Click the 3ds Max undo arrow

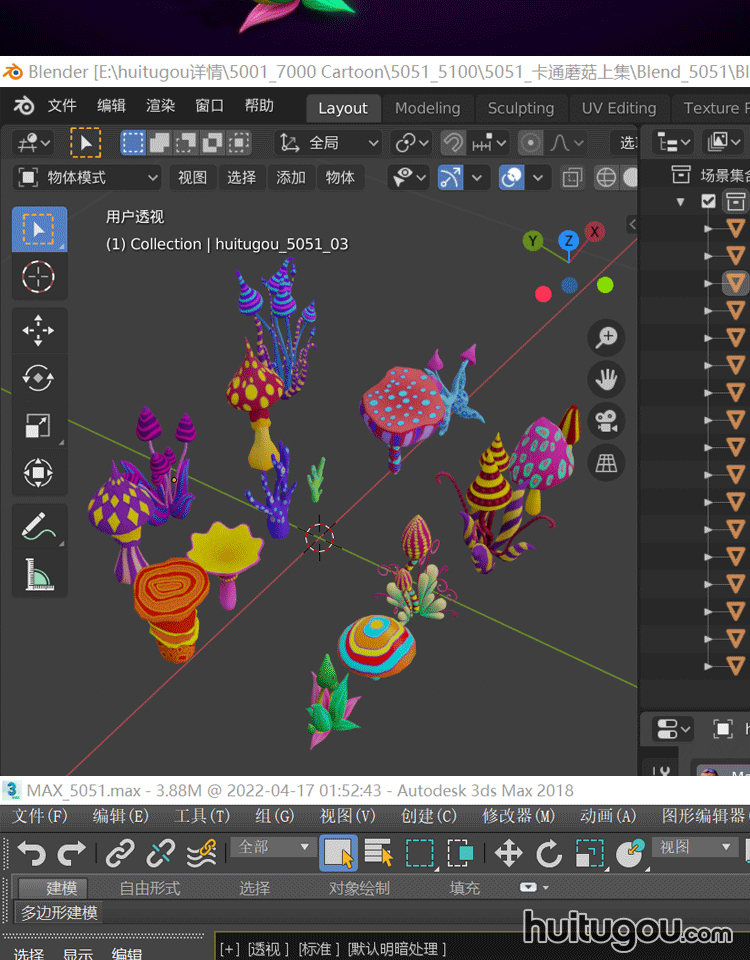tap(31, 853)
